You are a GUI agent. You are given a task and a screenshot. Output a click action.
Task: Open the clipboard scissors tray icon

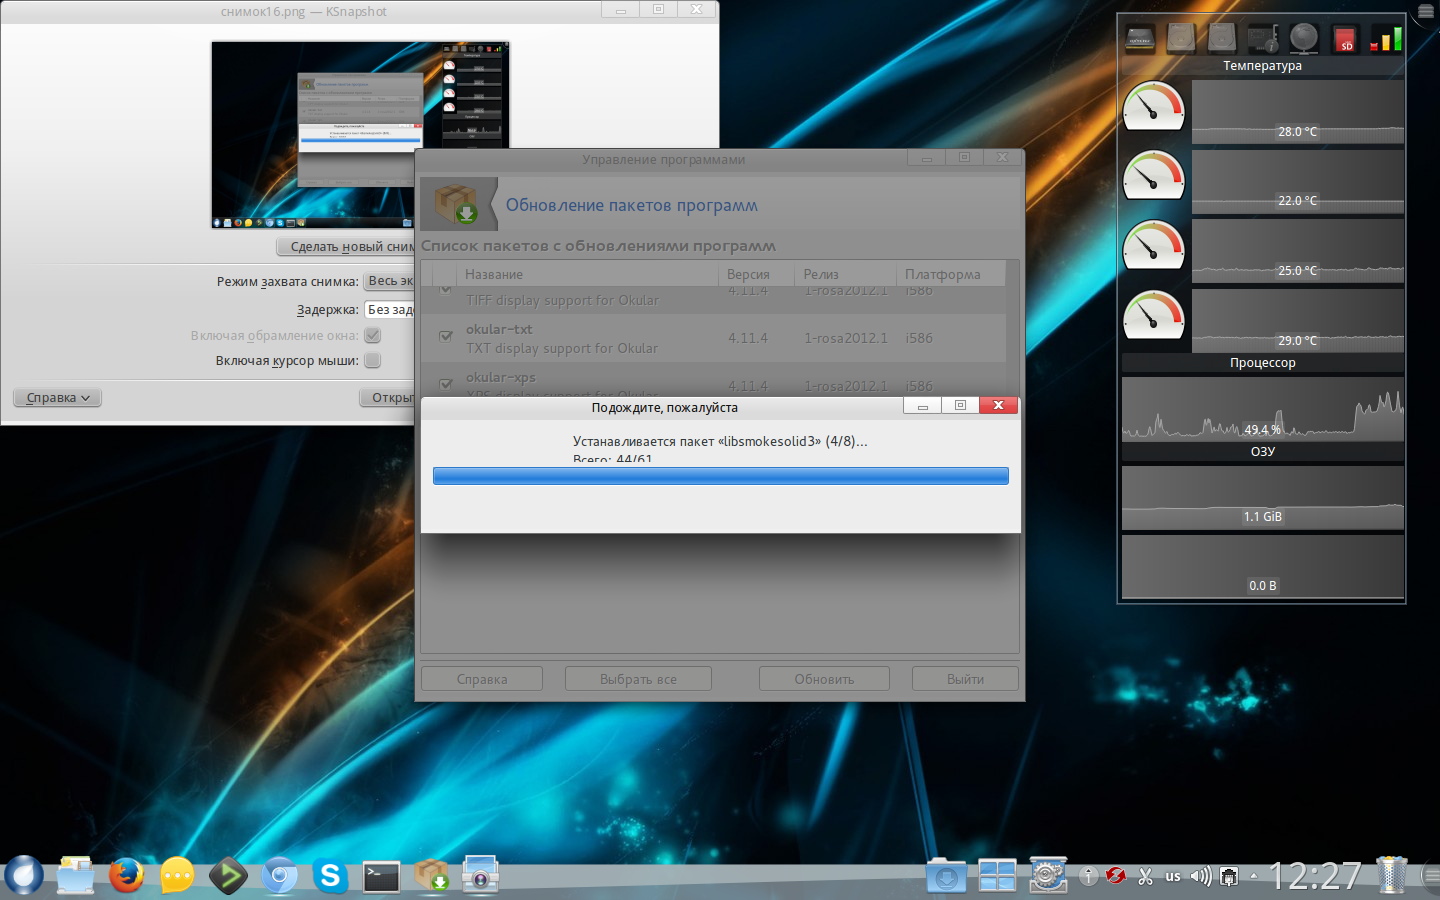(x=1145, y=877)
